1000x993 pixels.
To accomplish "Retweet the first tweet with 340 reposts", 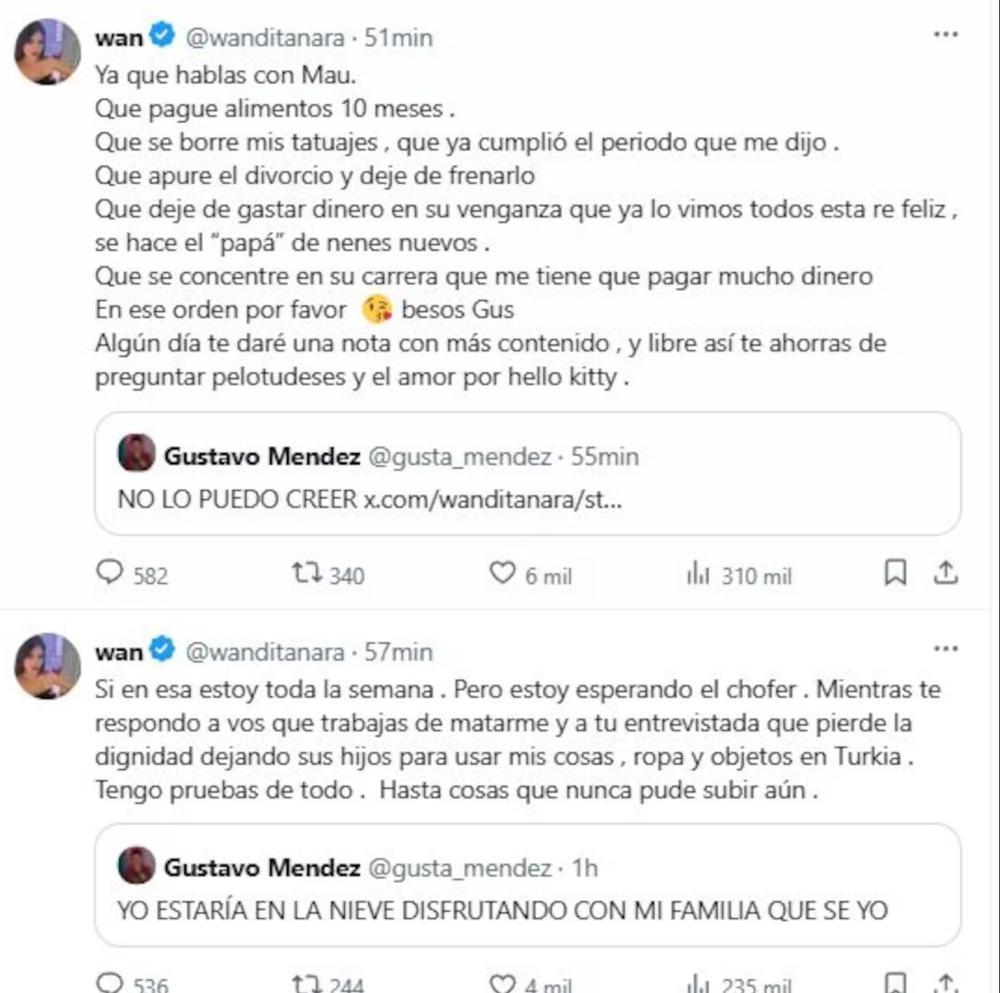I will pyautogui.click(x=303, y=573).
